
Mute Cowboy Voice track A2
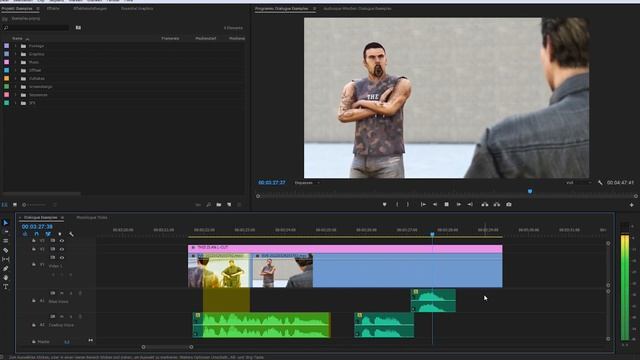click(62, 316)
